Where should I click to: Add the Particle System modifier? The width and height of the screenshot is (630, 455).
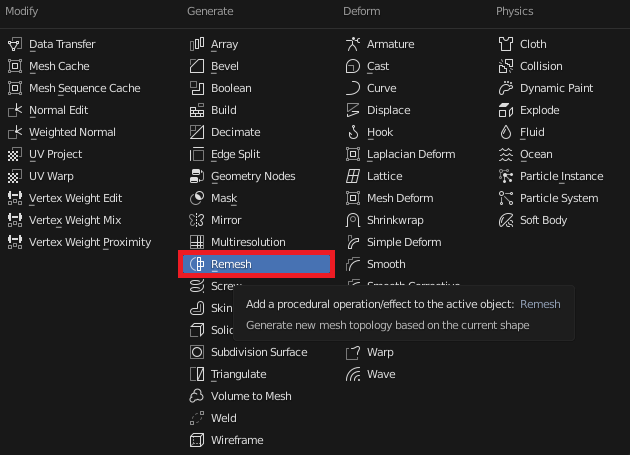[558, 198]
